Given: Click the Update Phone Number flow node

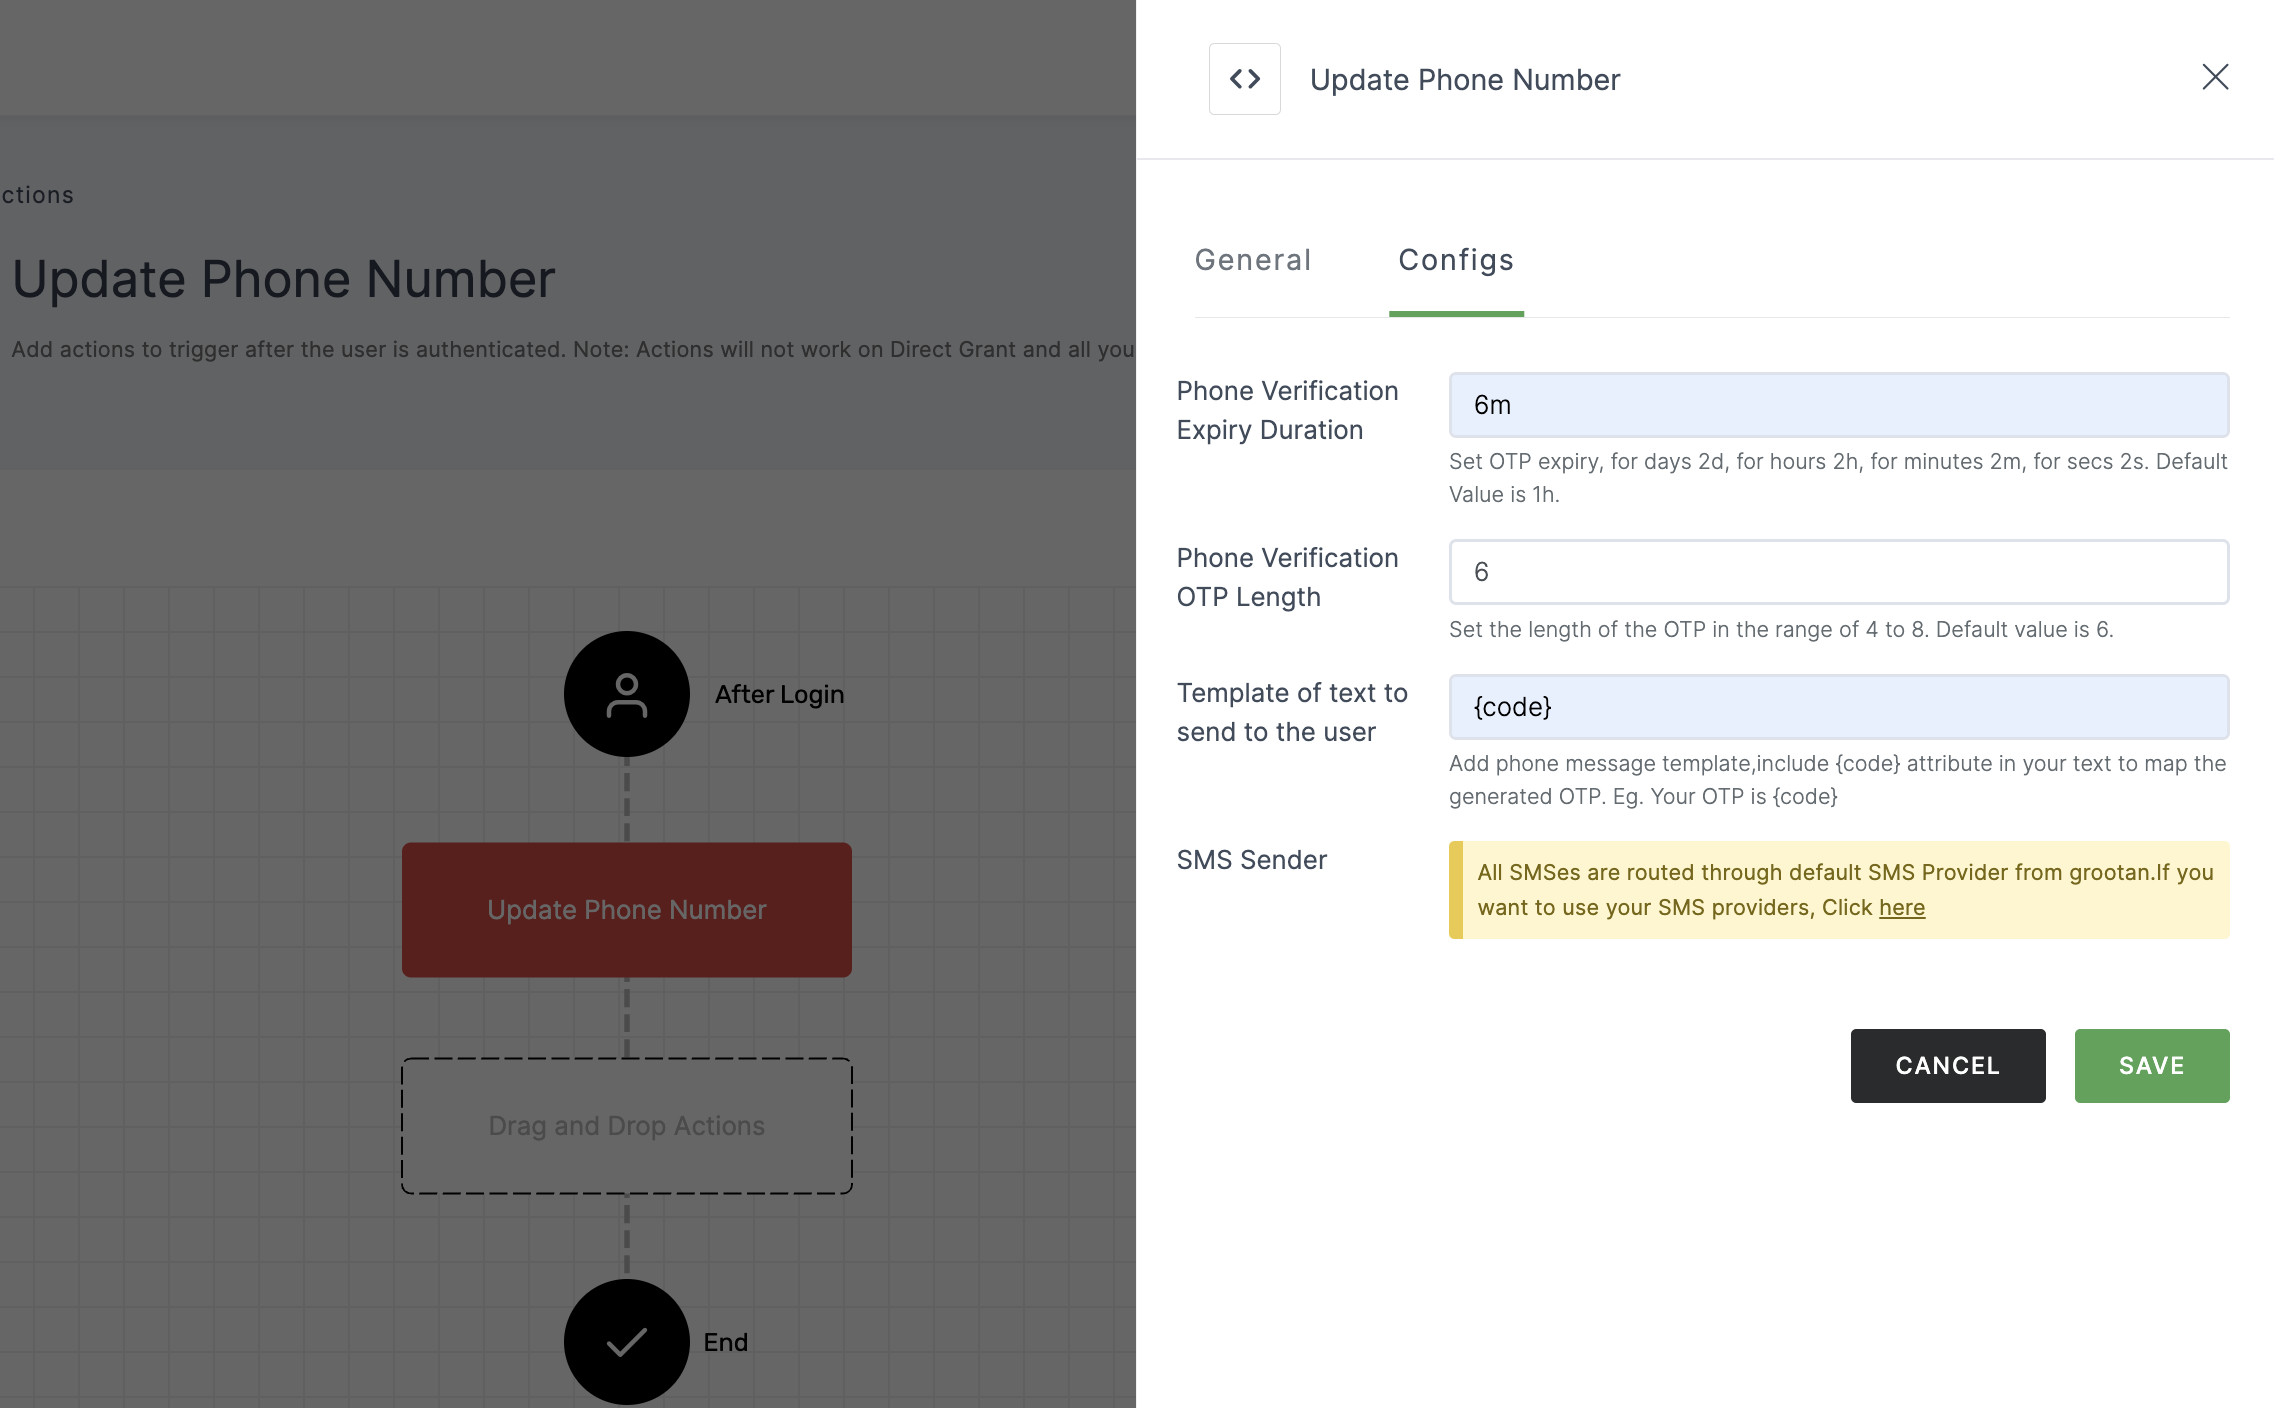Looking at the screenshot, I should tap(627, 909).
